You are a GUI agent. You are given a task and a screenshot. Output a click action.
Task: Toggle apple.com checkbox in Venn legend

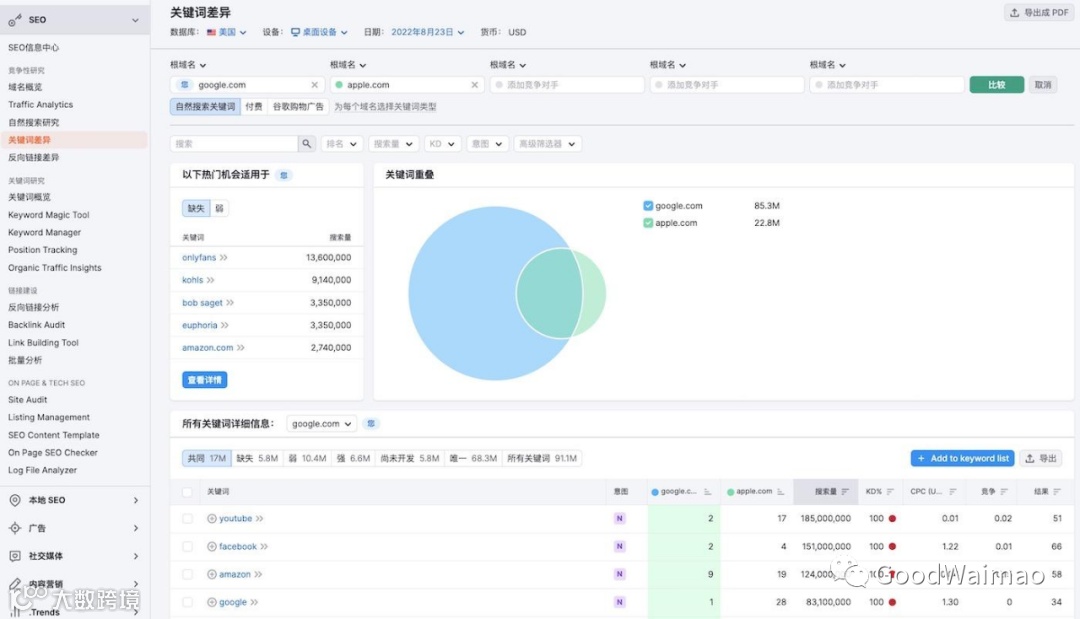(x=647, y=223)
